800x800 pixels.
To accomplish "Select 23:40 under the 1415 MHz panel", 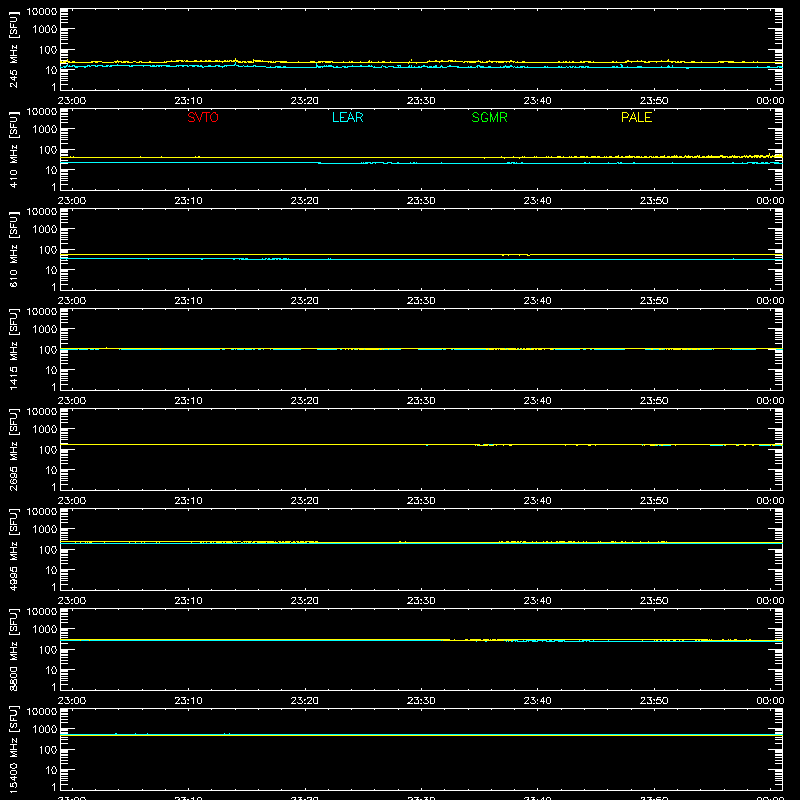I will pyautogui.click(x=537, y=401).
